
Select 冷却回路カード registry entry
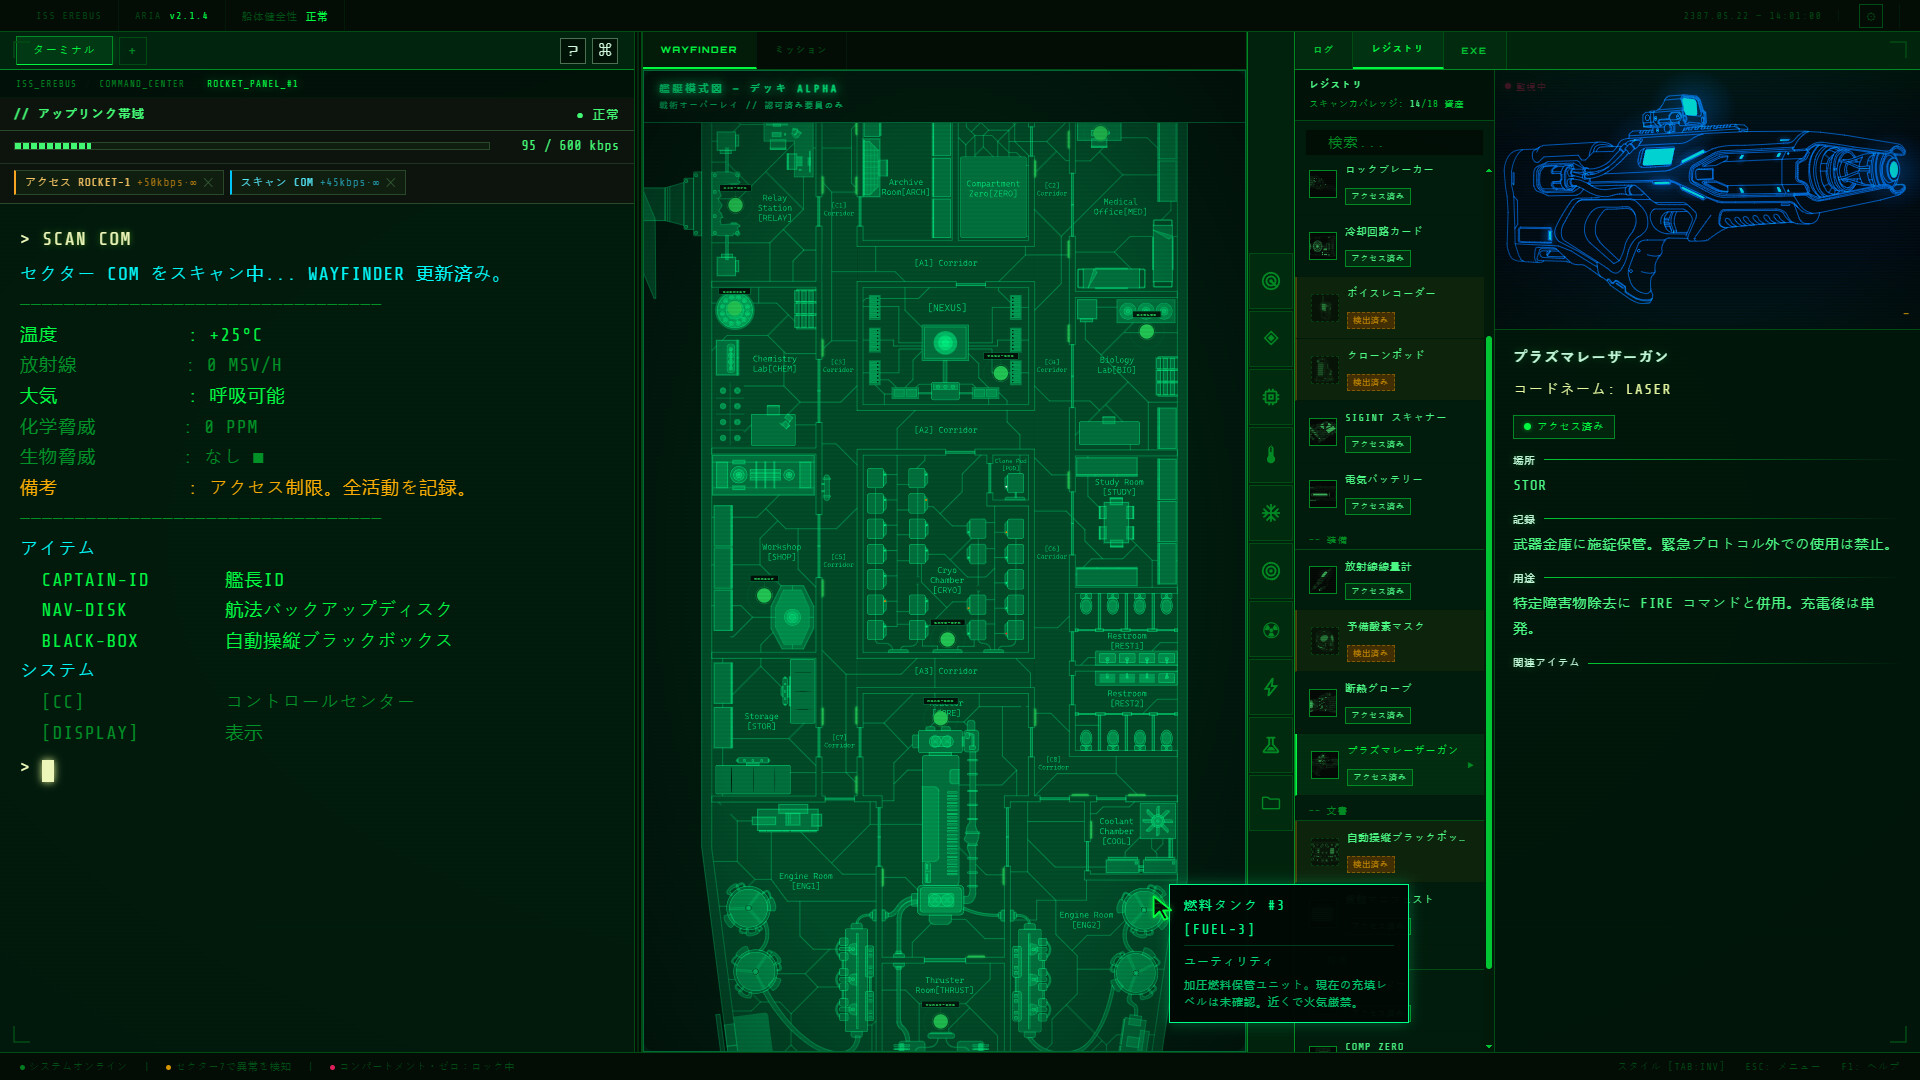[1390, 245]
